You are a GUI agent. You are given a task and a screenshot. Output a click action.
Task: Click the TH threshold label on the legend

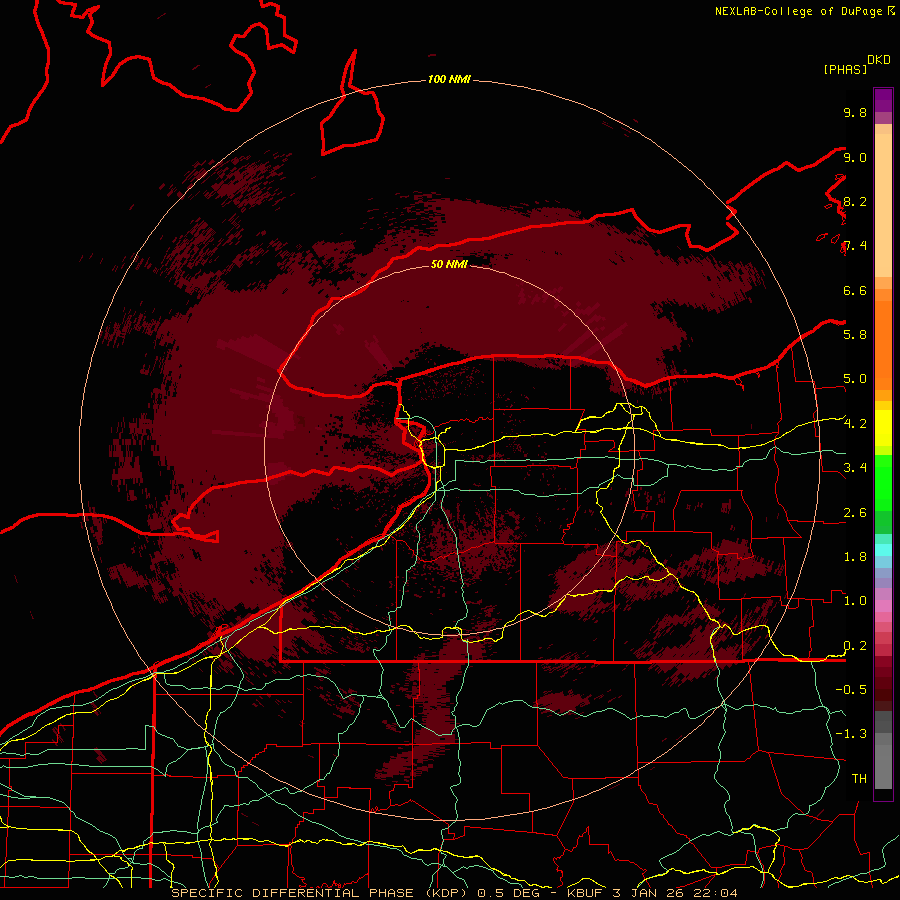click(859, 778)
